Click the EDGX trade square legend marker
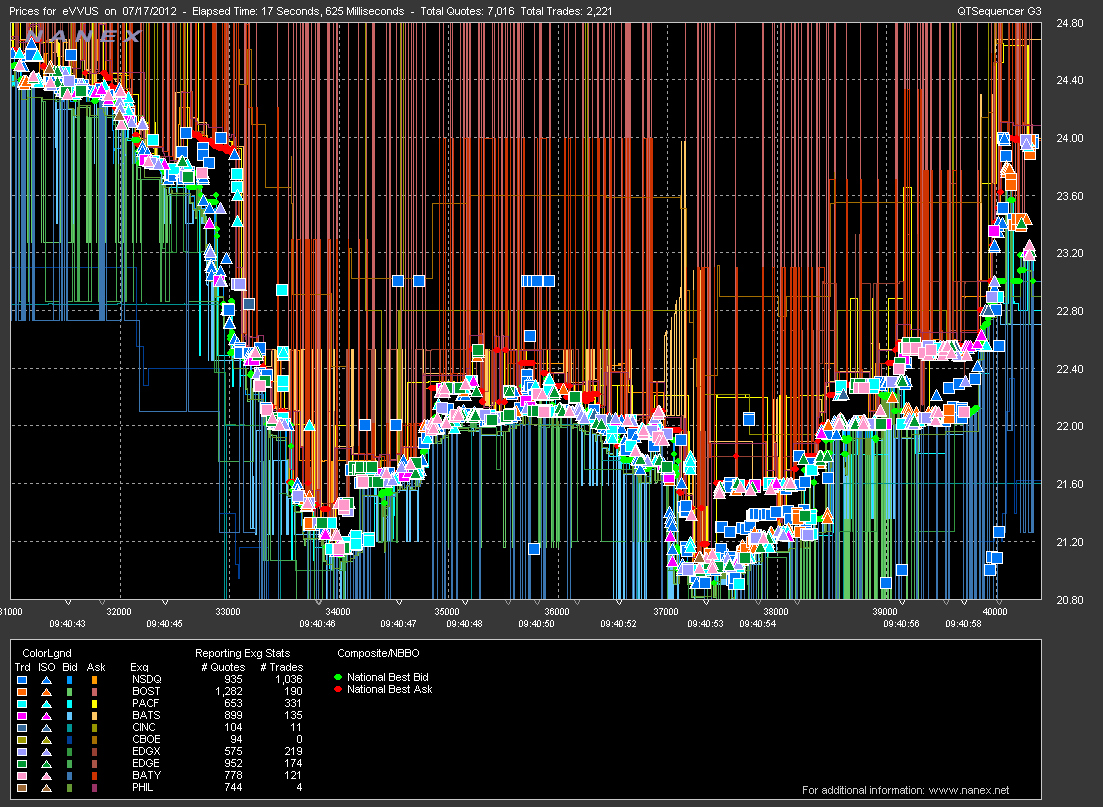1103x807 pixels. pos(22,752)
